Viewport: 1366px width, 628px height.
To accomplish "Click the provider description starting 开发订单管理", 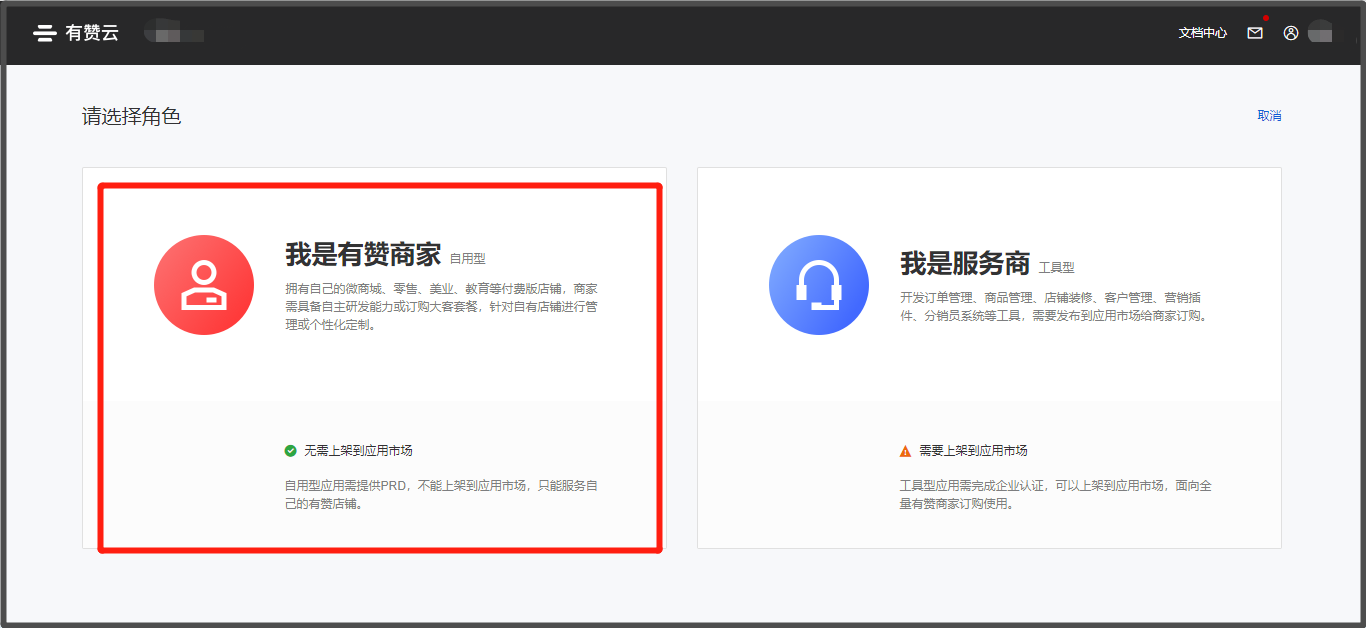I will (1054, 307).
